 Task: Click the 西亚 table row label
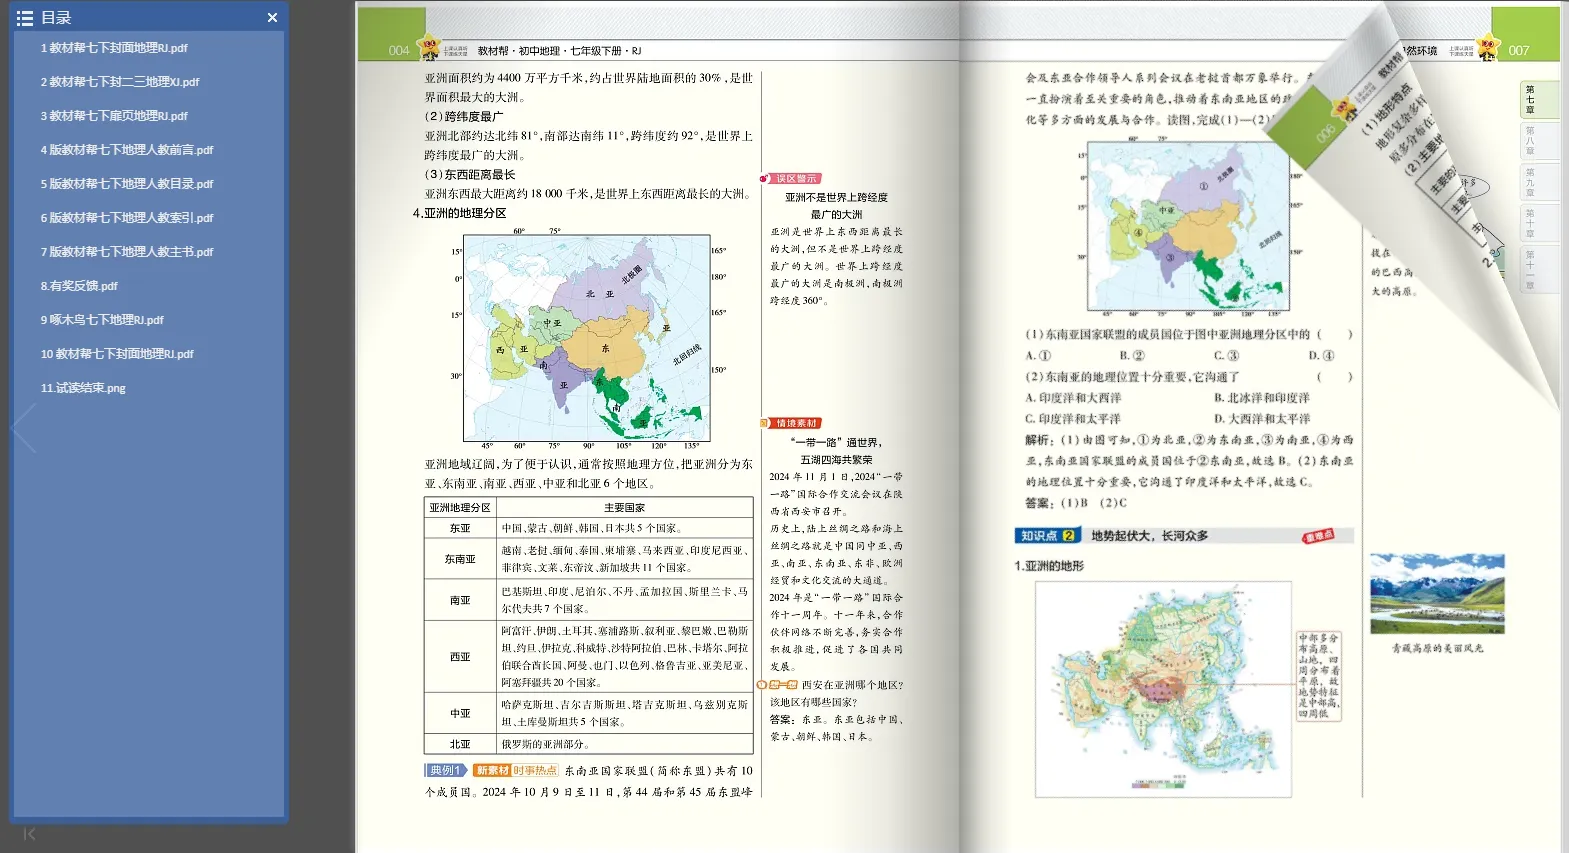point(460,657)
